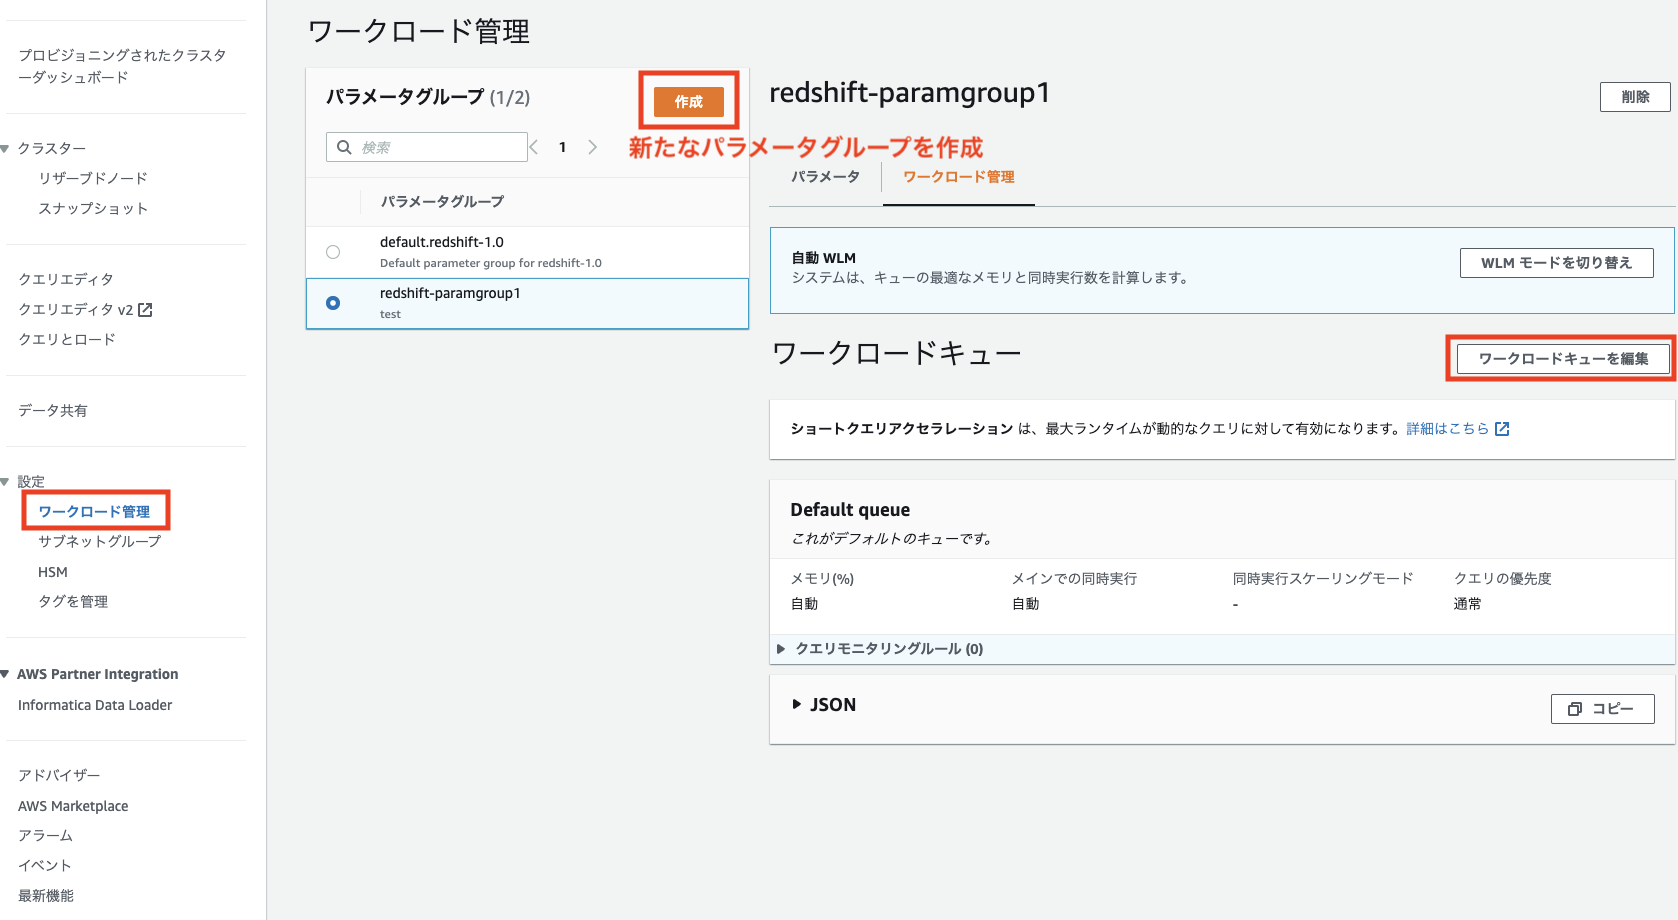Switch to the パラメータ tab
This screenshot has width=1678, height=920.
823,176
